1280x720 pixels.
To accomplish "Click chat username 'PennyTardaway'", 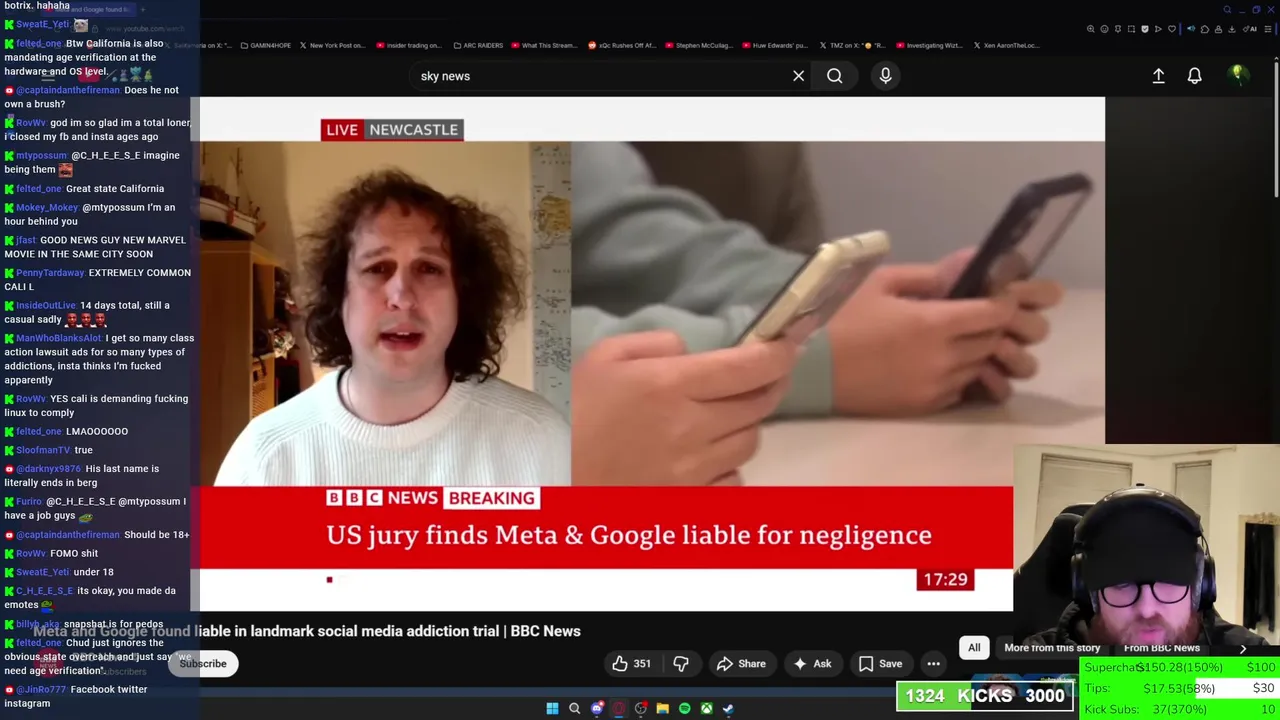I will (x=50, y=273).
